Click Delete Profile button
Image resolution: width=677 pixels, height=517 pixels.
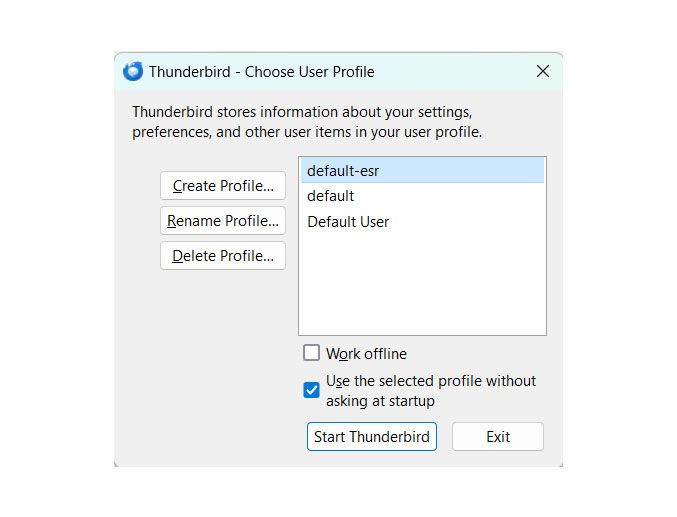[223, 256]
